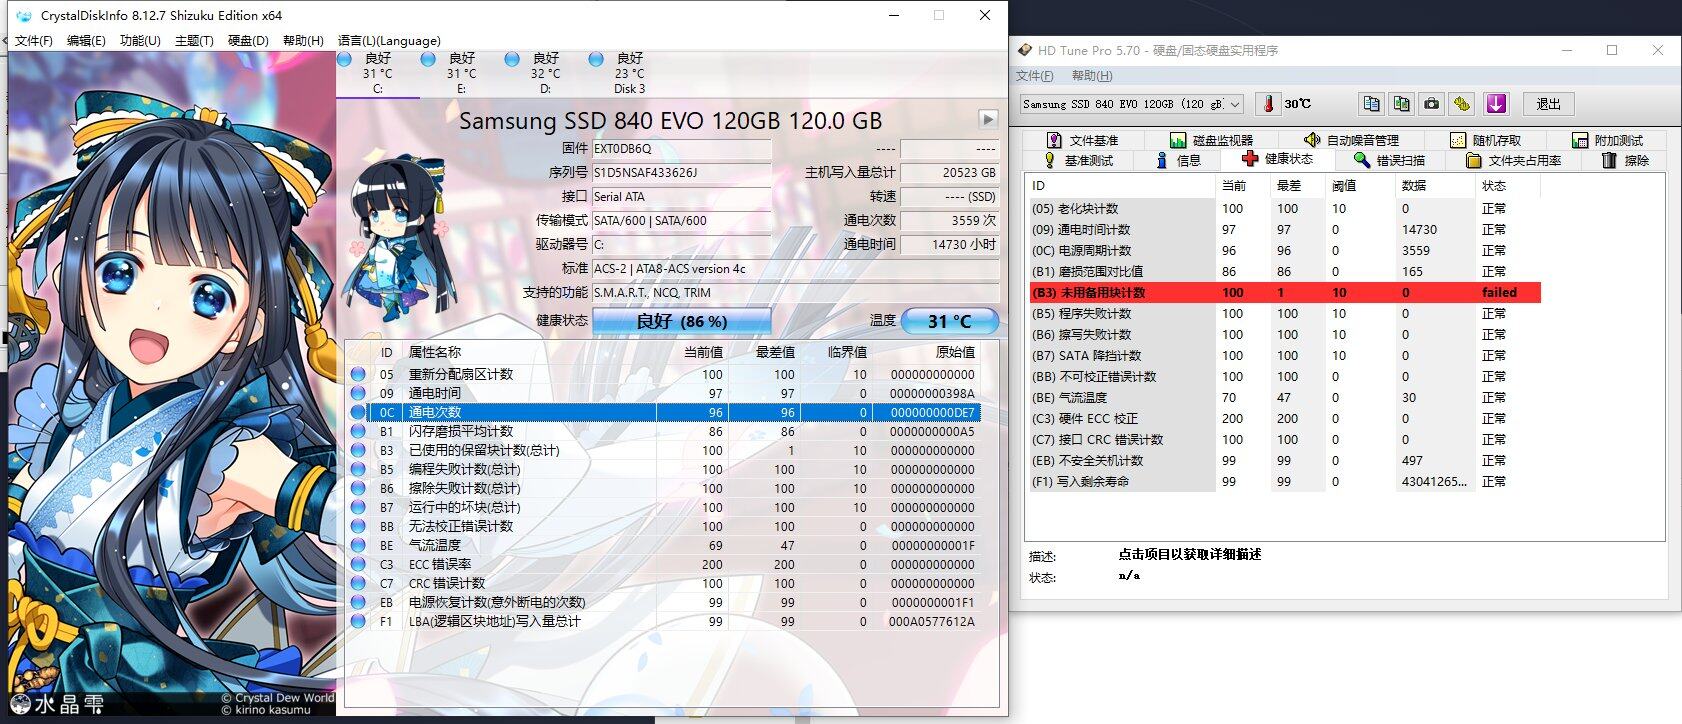Image resolution: width=1682 pixels, height=724 pixels.
Task: Select the D: disk status orb
Action: point(512,60)
